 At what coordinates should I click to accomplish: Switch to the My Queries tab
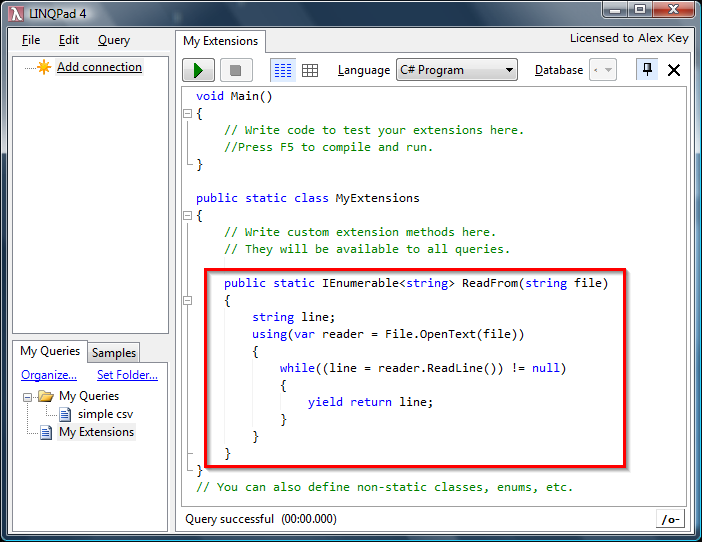pyautogui.click(x=50, y=351)
